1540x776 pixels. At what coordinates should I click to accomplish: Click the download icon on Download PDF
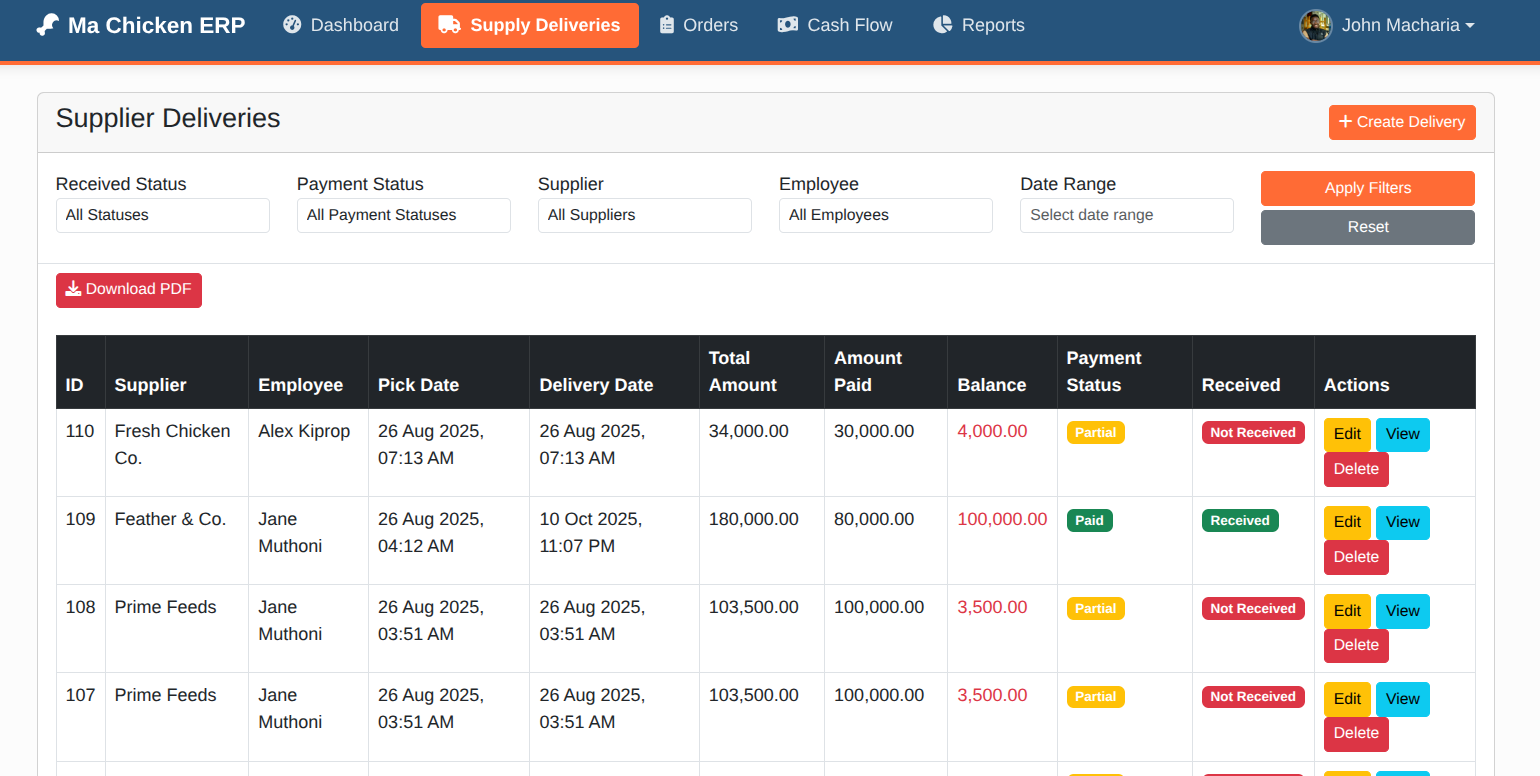tap(73, 289)
